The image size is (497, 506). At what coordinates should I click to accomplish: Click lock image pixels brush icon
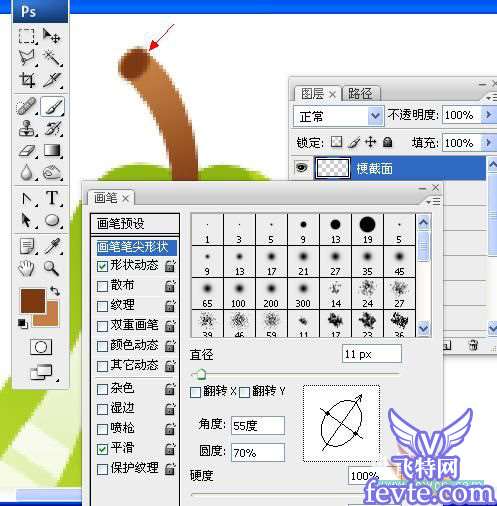pos(354,143)
